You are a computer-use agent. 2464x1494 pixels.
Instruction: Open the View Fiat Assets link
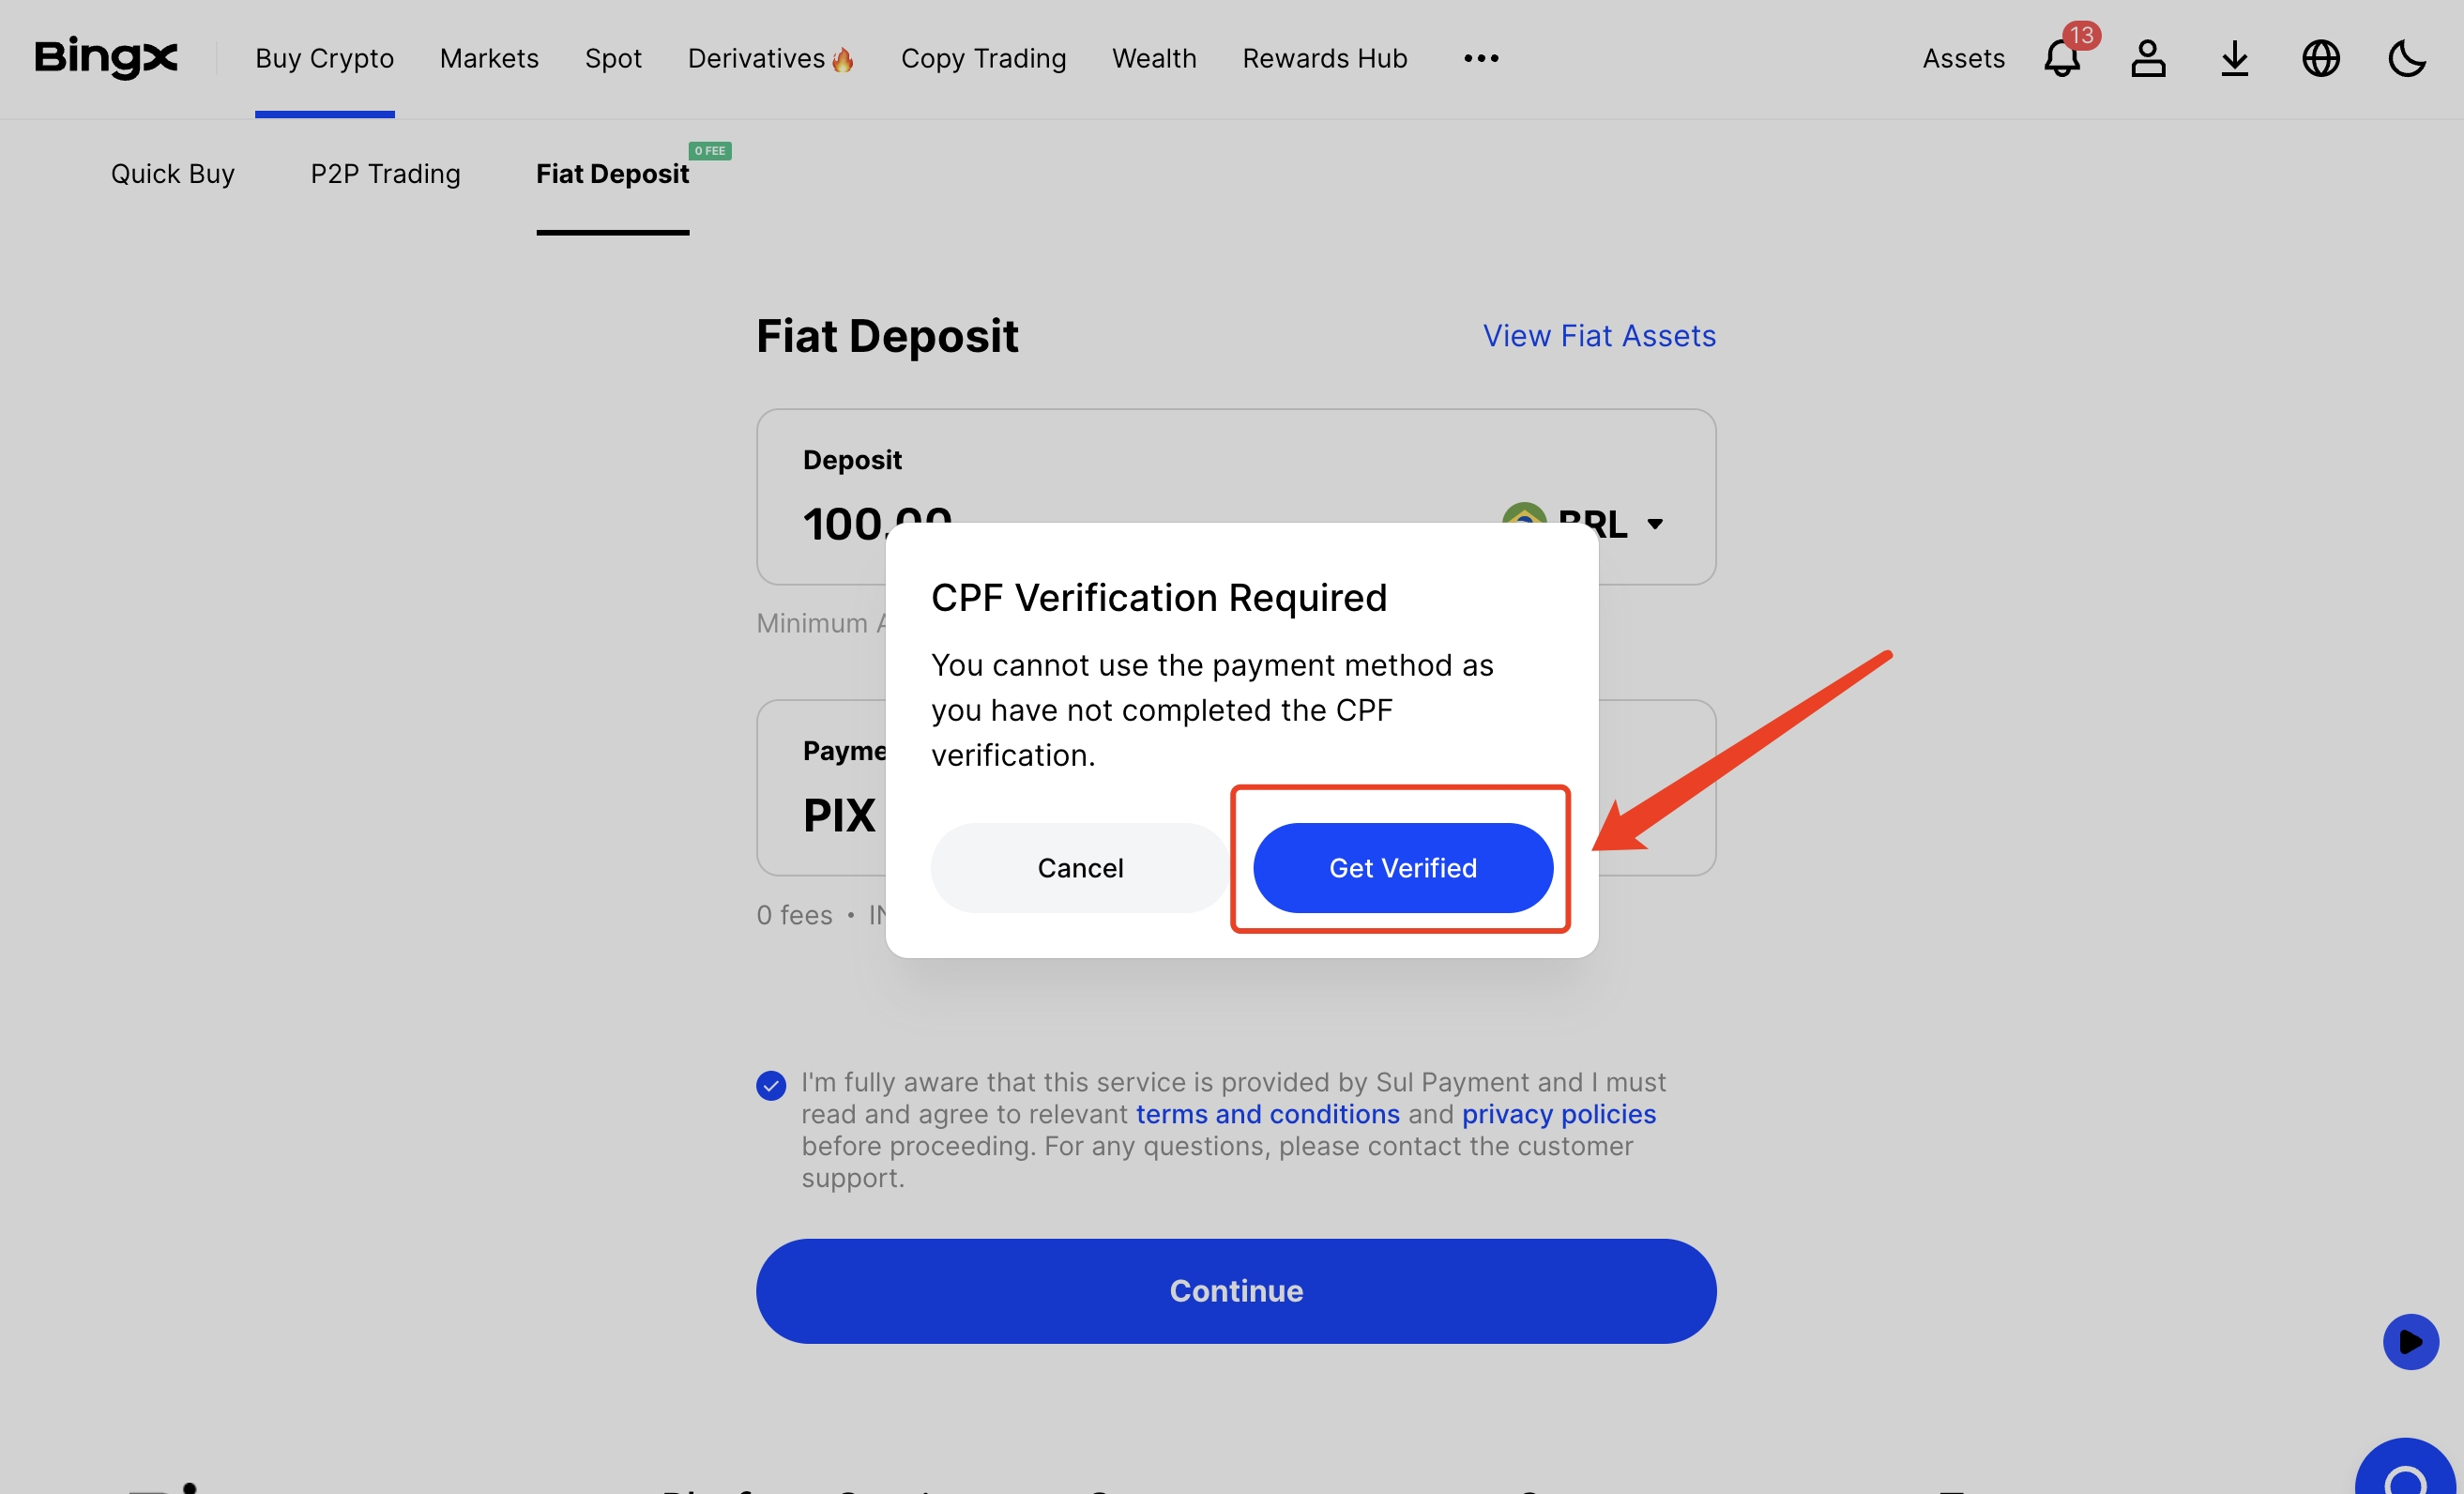[x=1598, y=336]
